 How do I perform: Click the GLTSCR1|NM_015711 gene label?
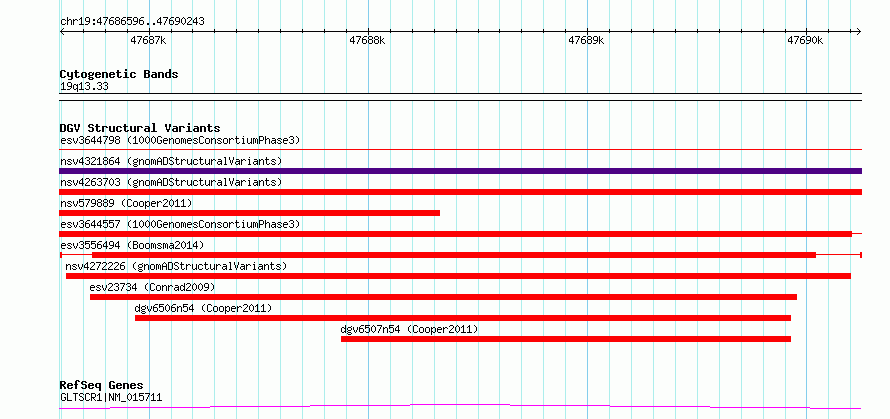click(111, 397)
